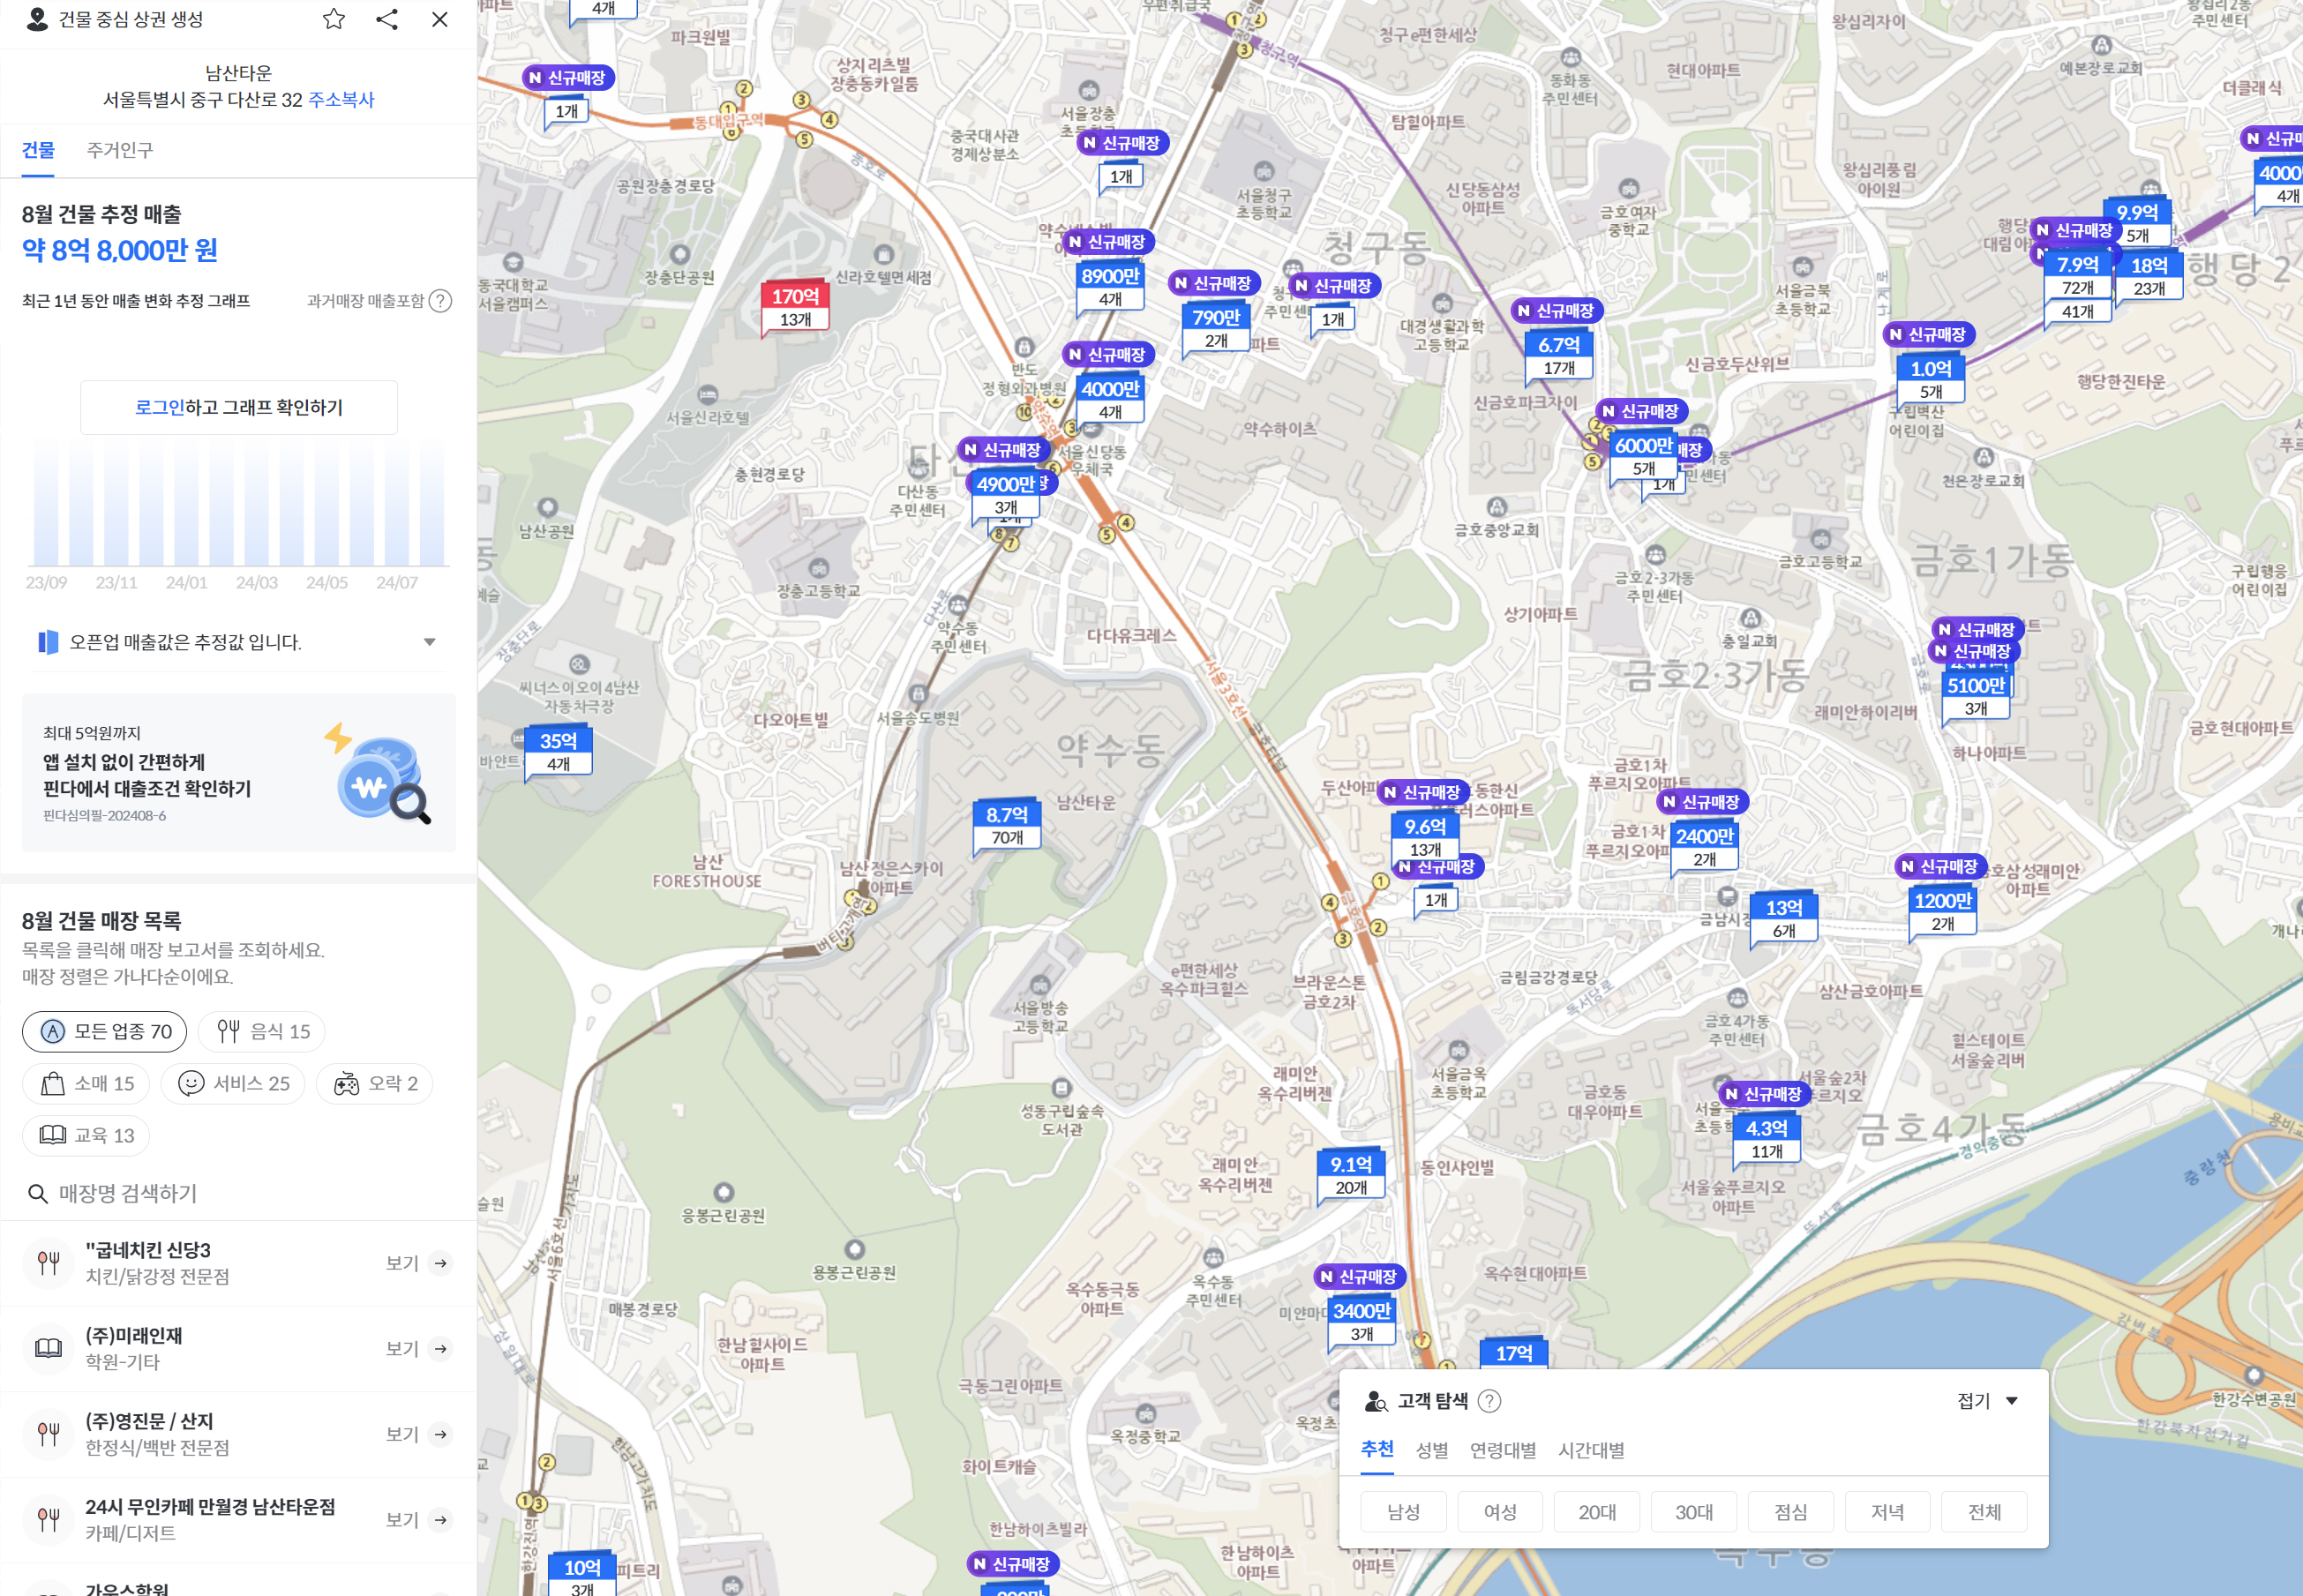Click the 790만 2개 map marker
This screenshot has height=1596, width=2303.
pyautogui.click(x=1216, y=328)
